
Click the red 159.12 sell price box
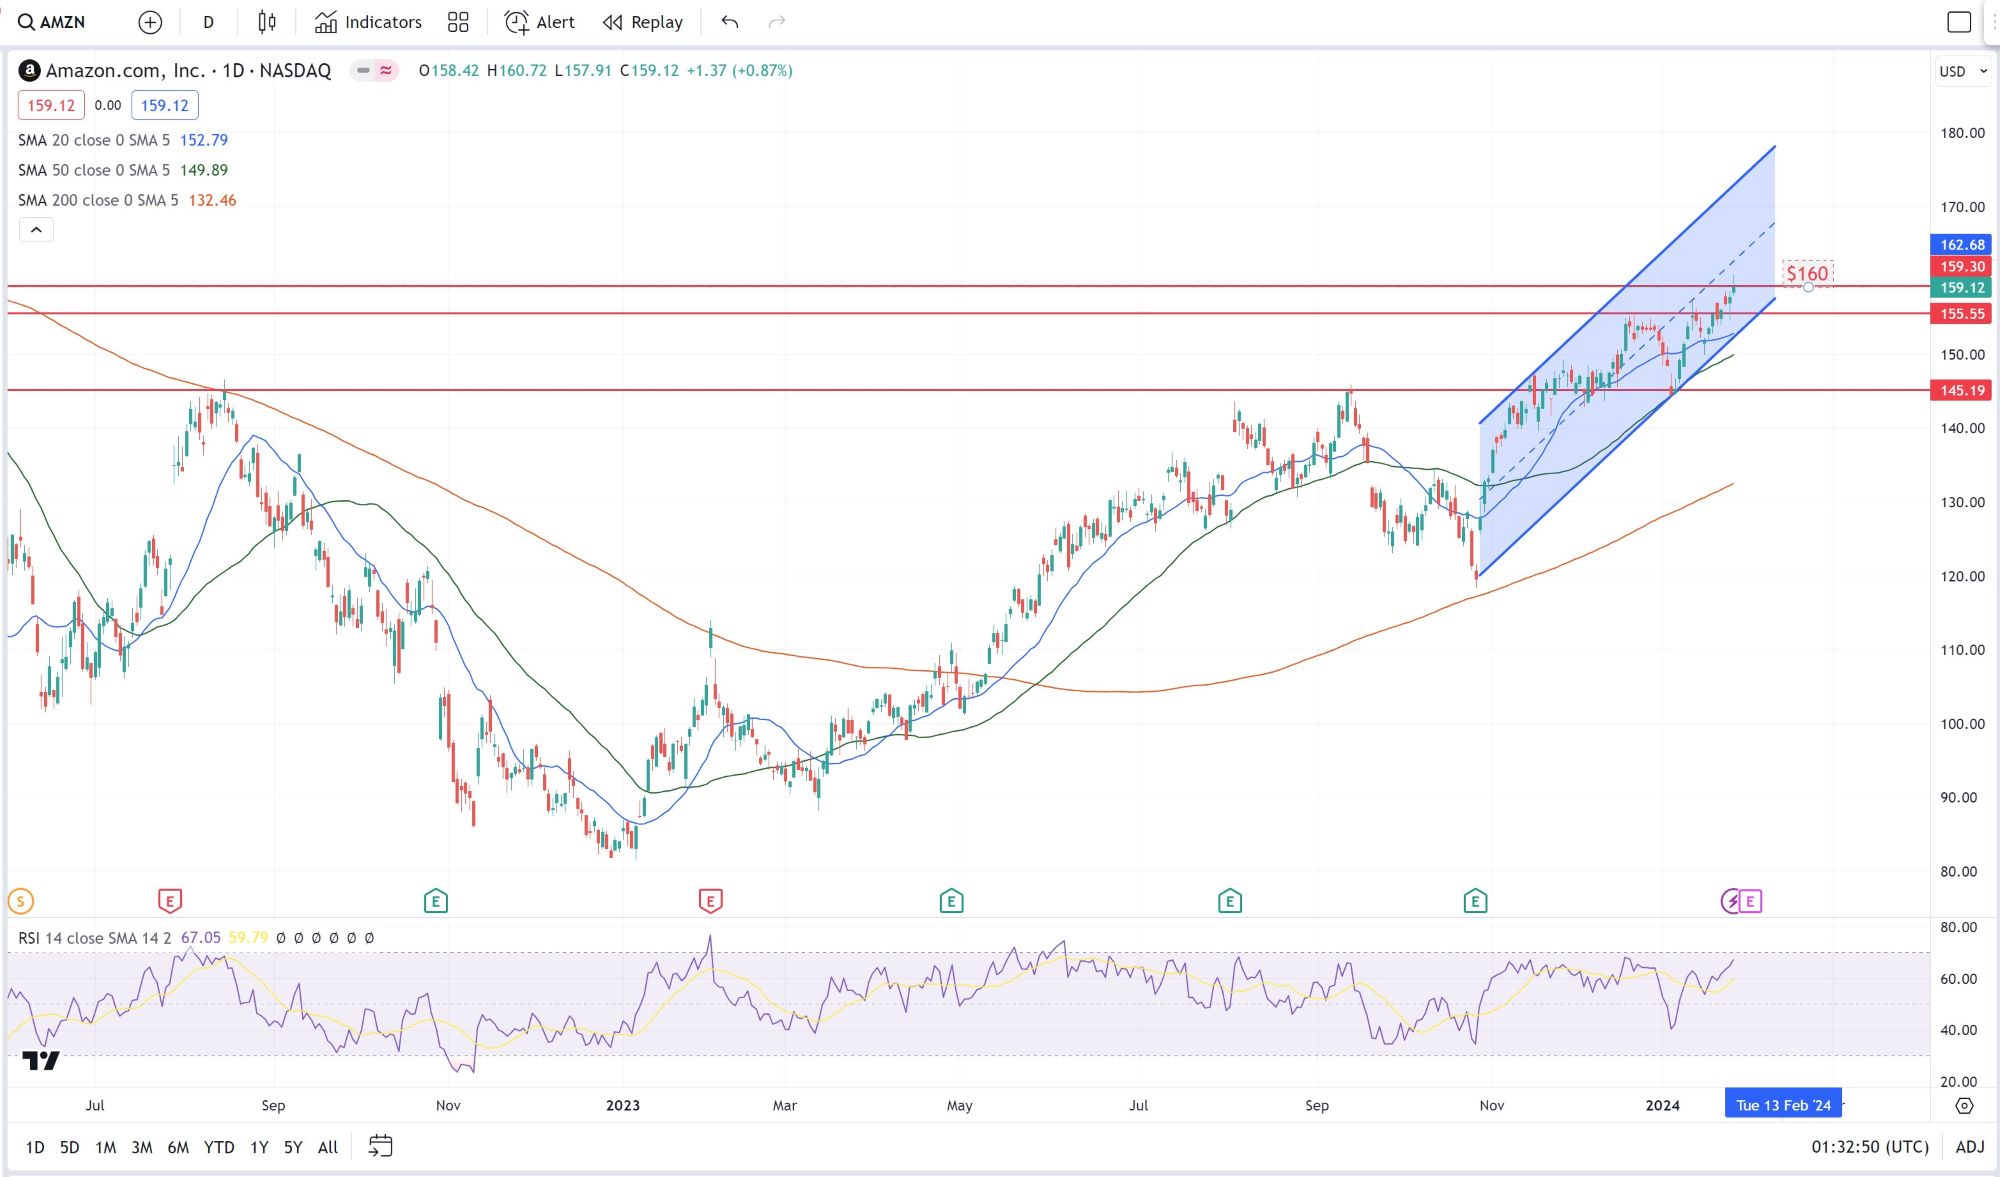51,105
